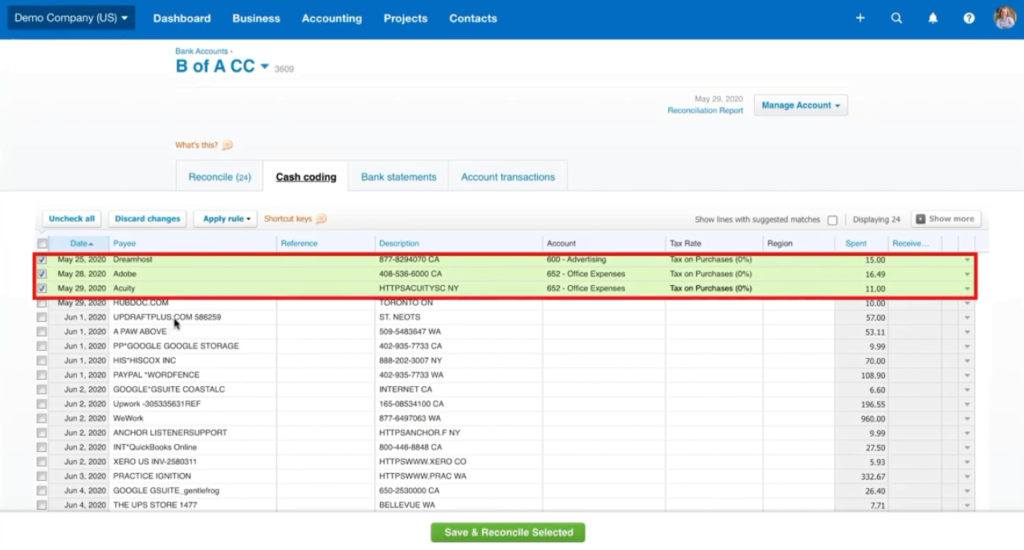Enable Show lines with suggested matches
Viewport: 1024px width, 550px height.
[832, 220]
